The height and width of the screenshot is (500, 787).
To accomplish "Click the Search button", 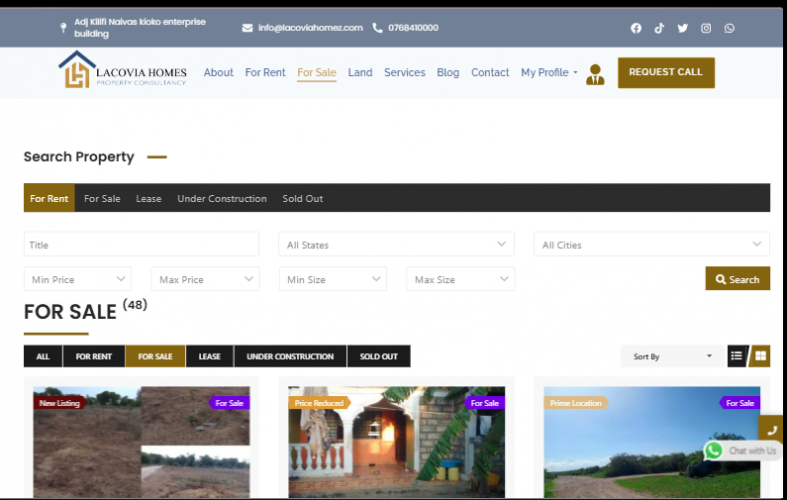I will coord(737,279).
